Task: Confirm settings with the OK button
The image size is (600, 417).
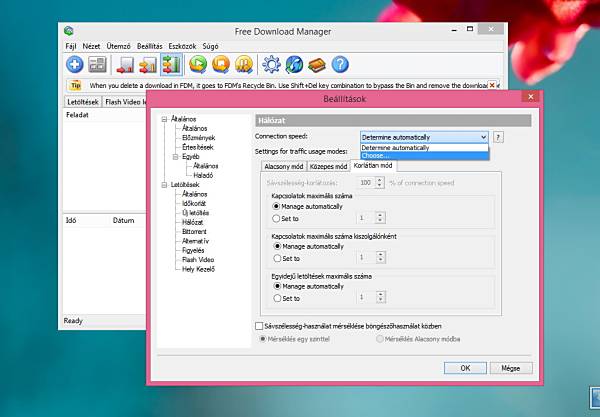Action: [465, 368]
